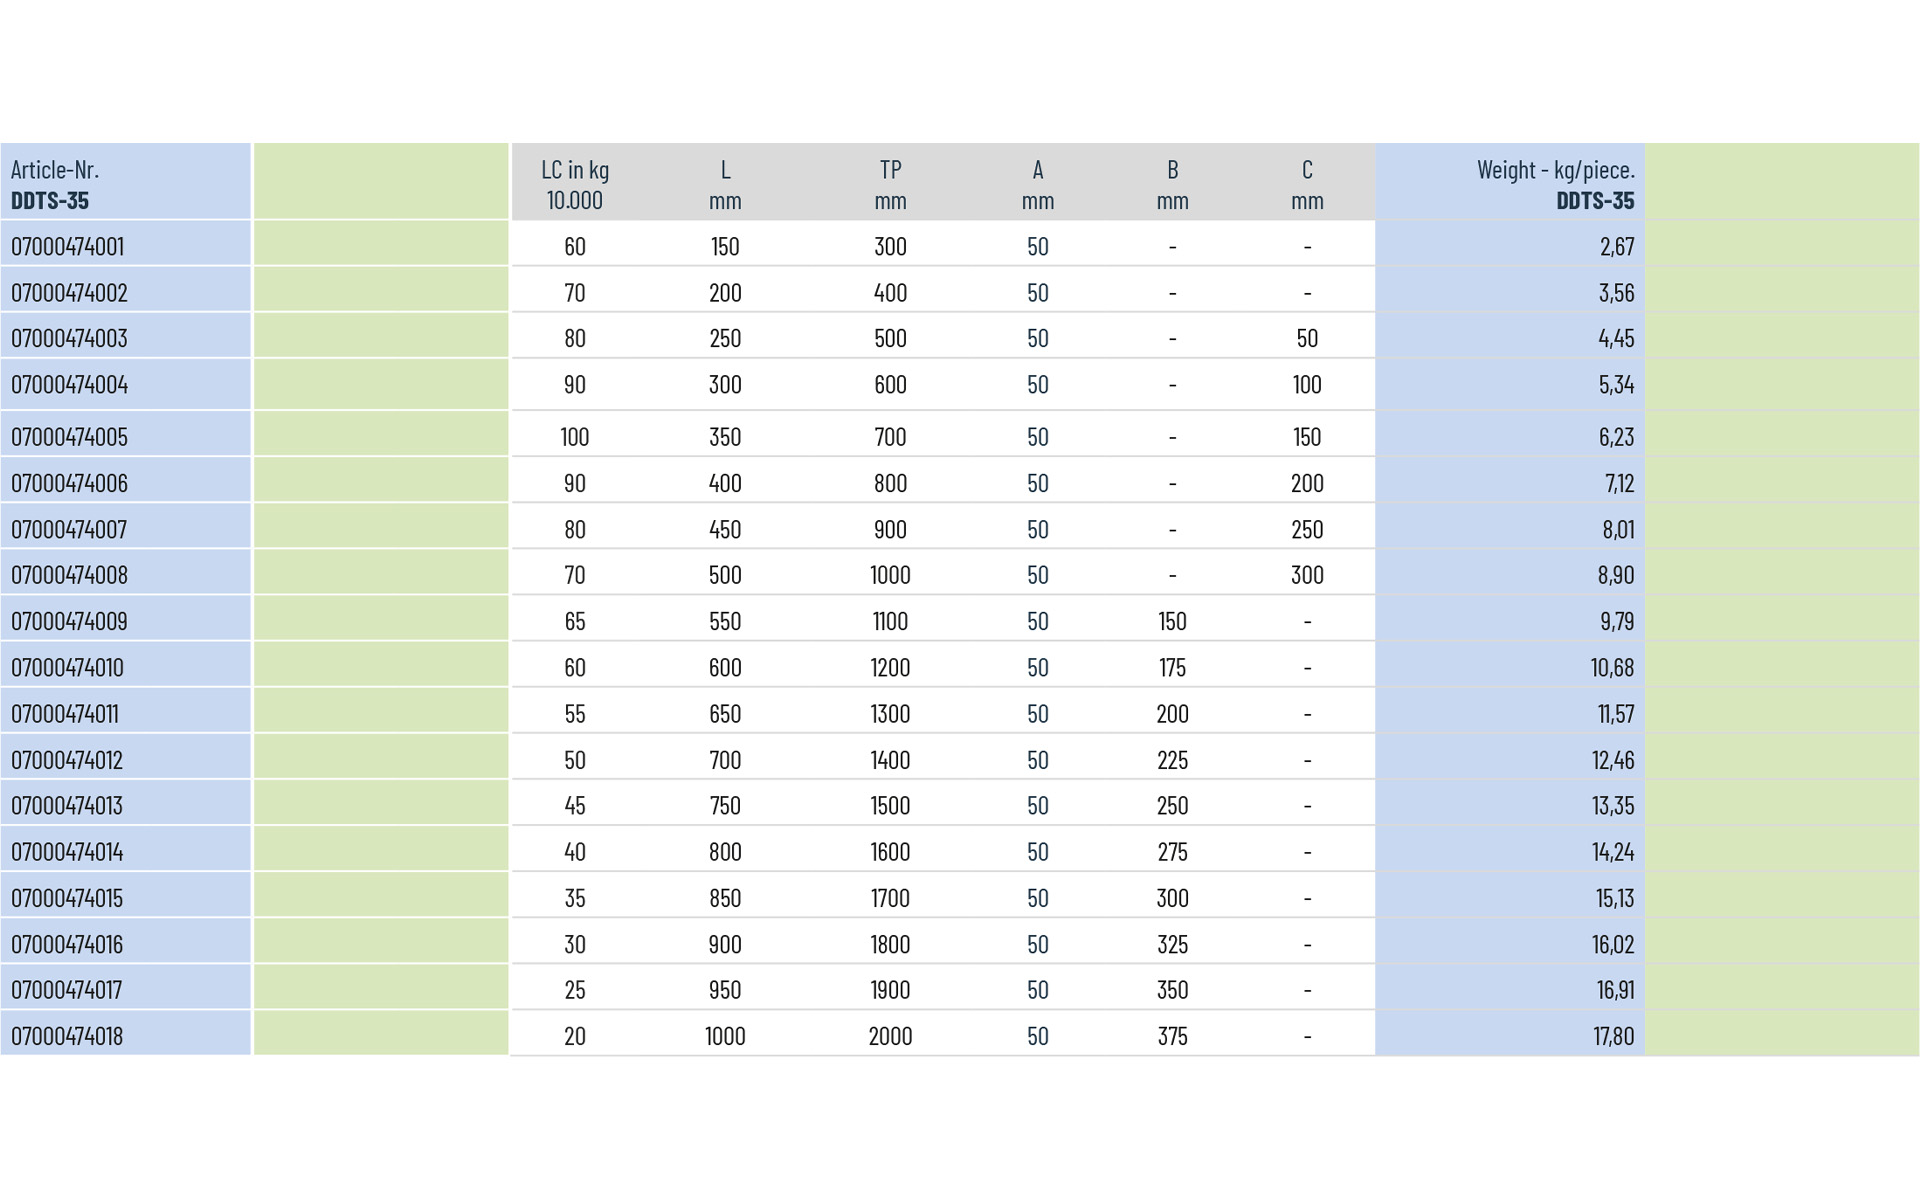Click article number 07000474010
This screenshot has height=1200, width=1920.
tap(68, 667)
